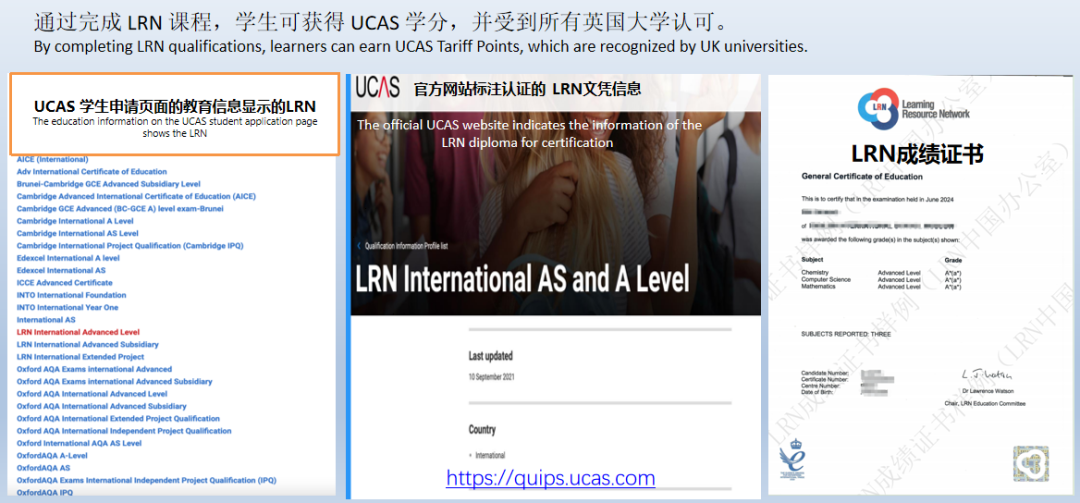
Task: Click the LRN International AS and A Level heading
Action: pos(522,280)
